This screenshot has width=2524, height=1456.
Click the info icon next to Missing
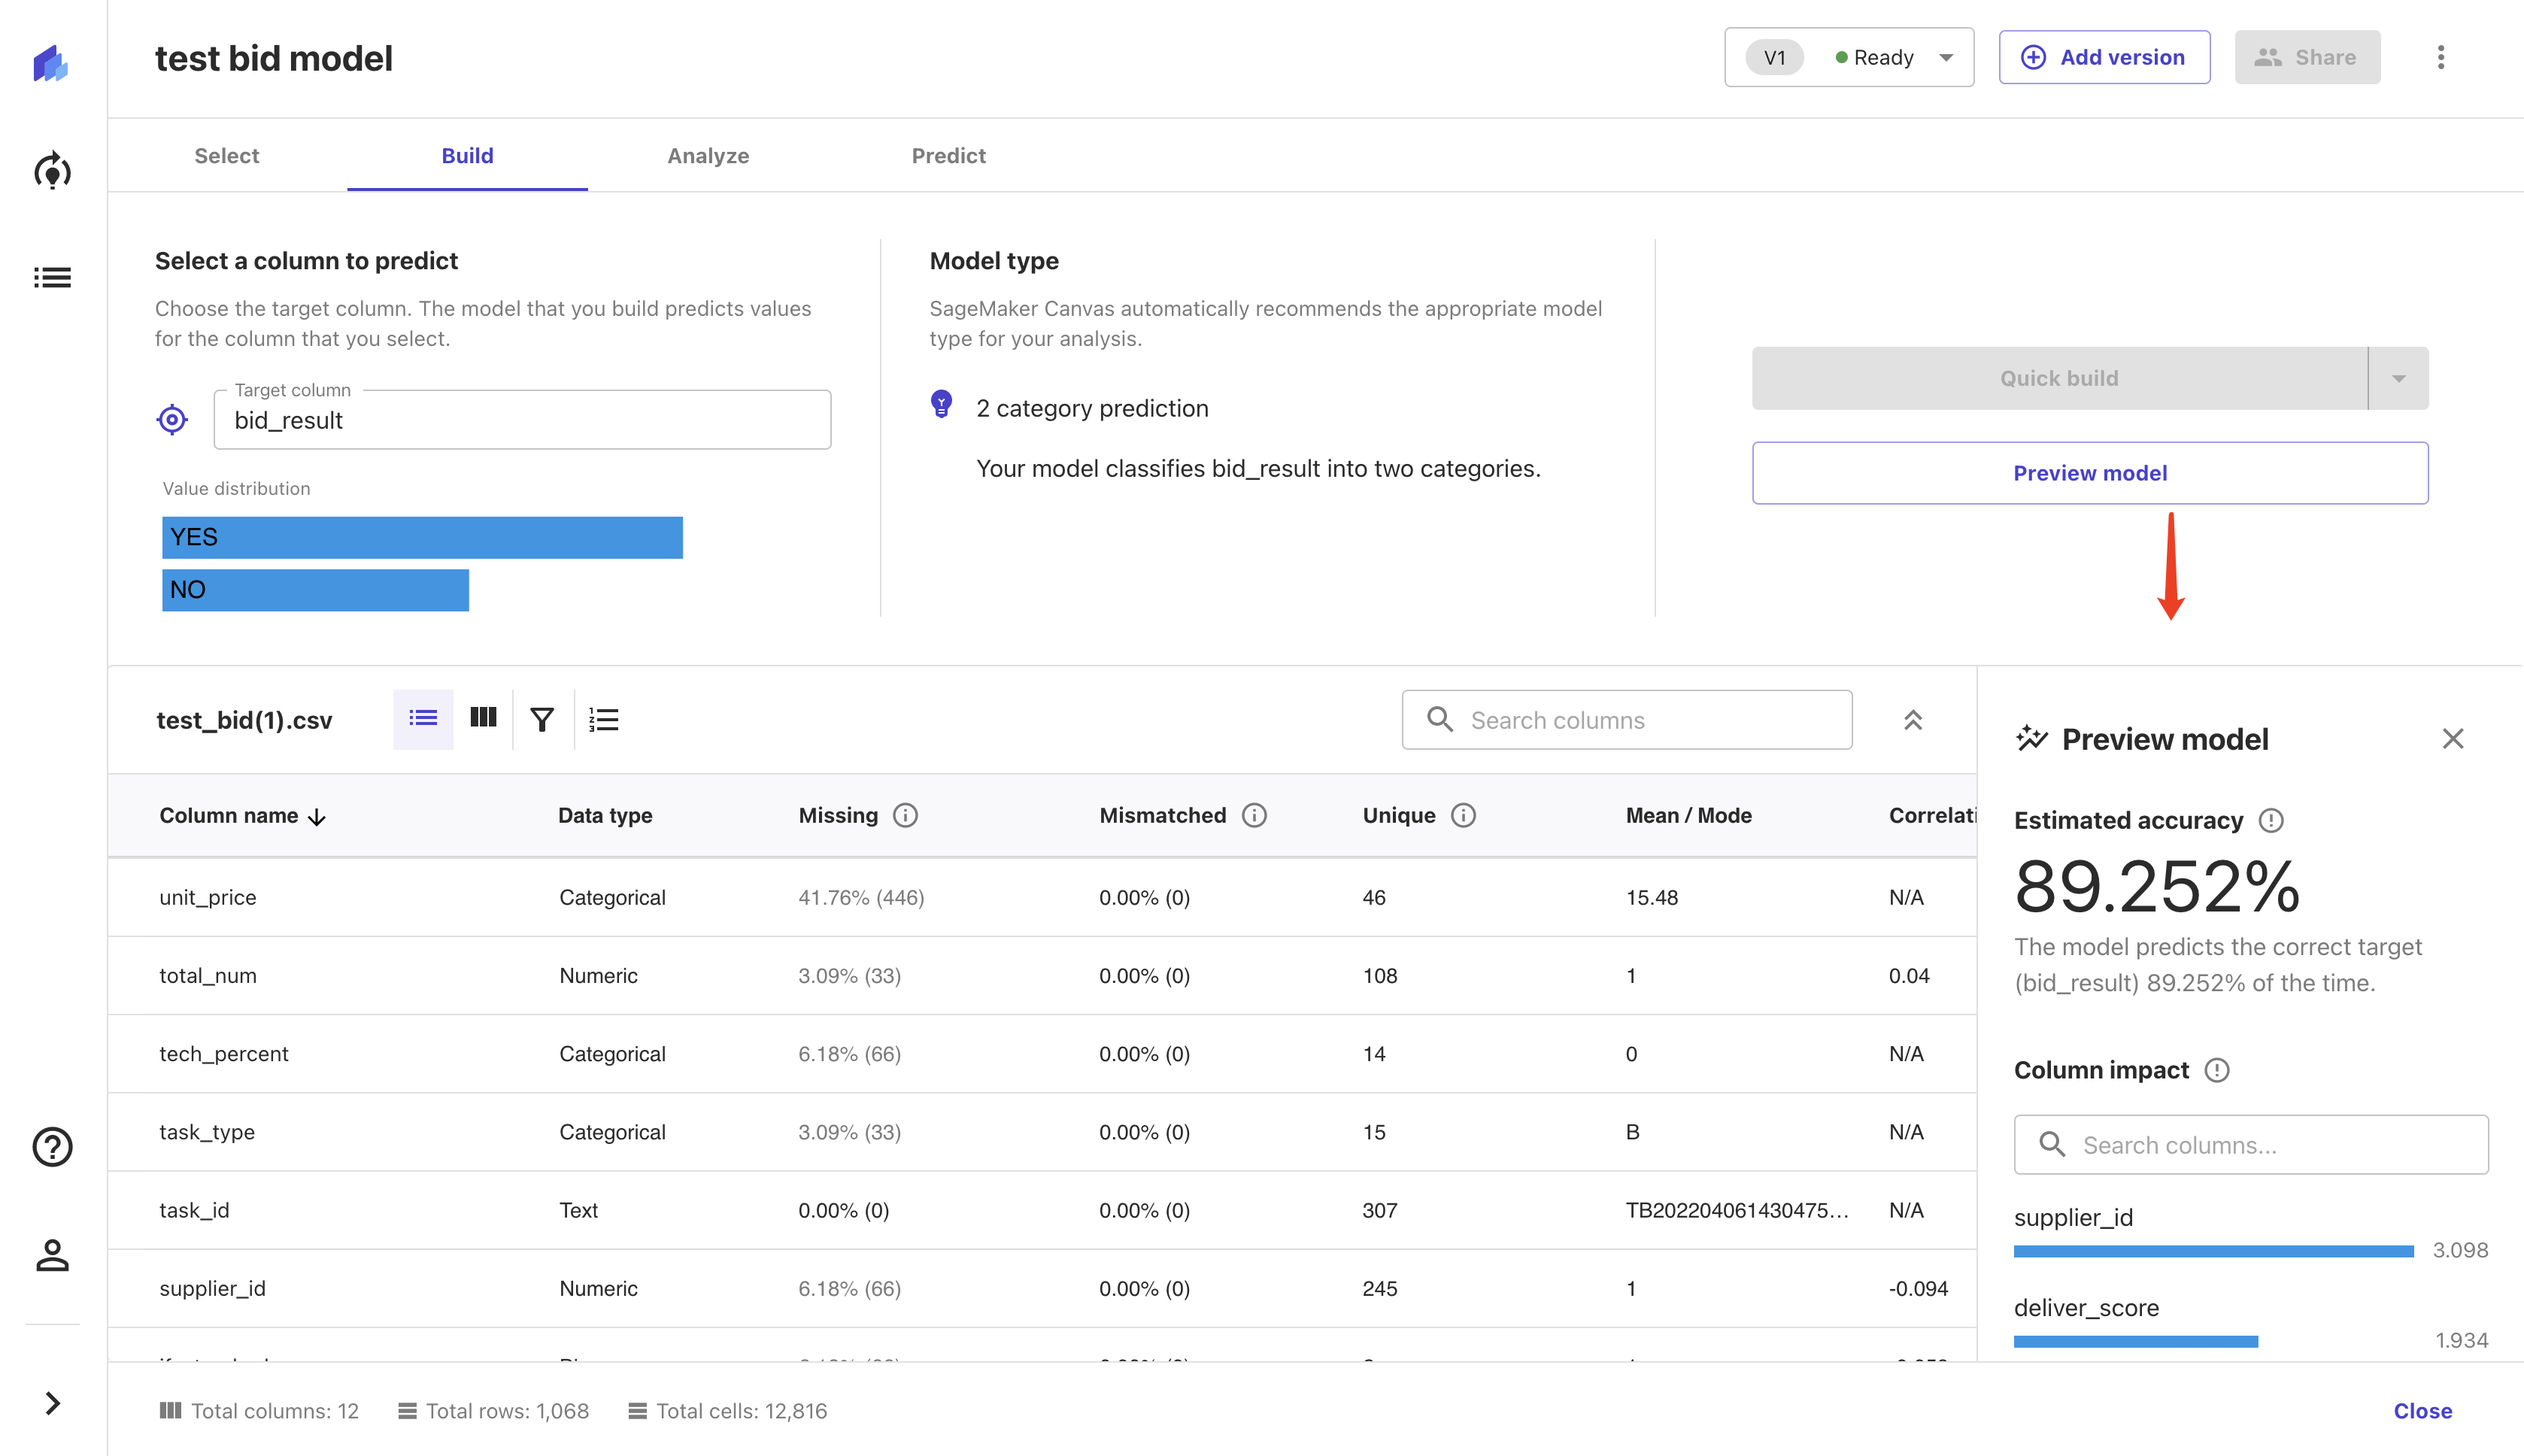coord(905,816)
